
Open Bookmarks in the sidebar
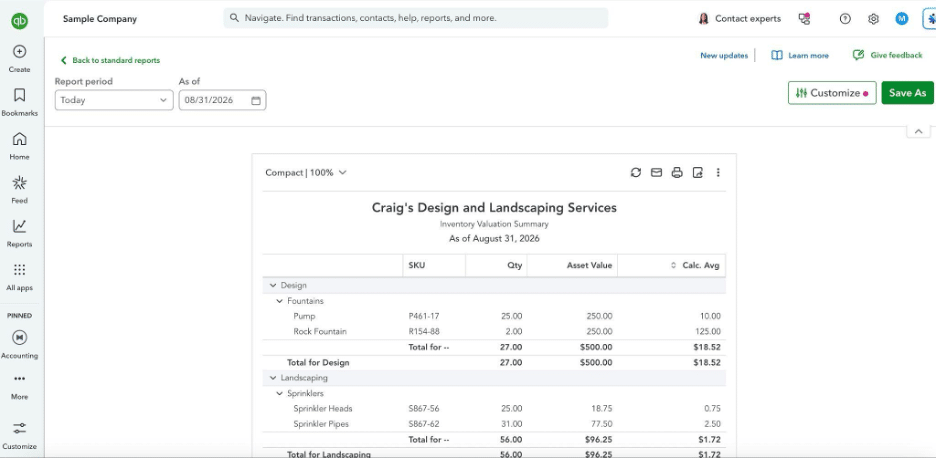point(19,102)
